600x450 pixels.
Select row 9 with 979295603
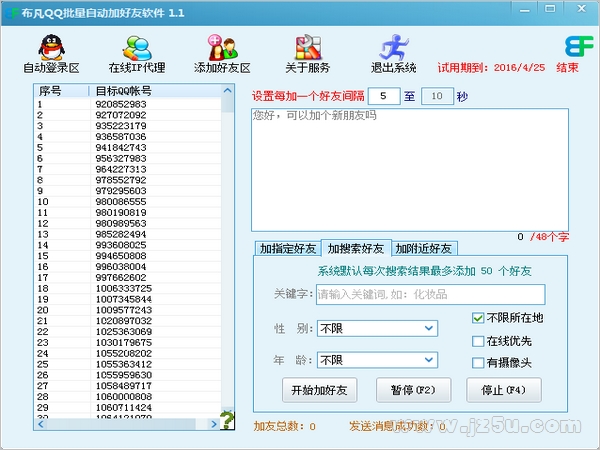128,191
